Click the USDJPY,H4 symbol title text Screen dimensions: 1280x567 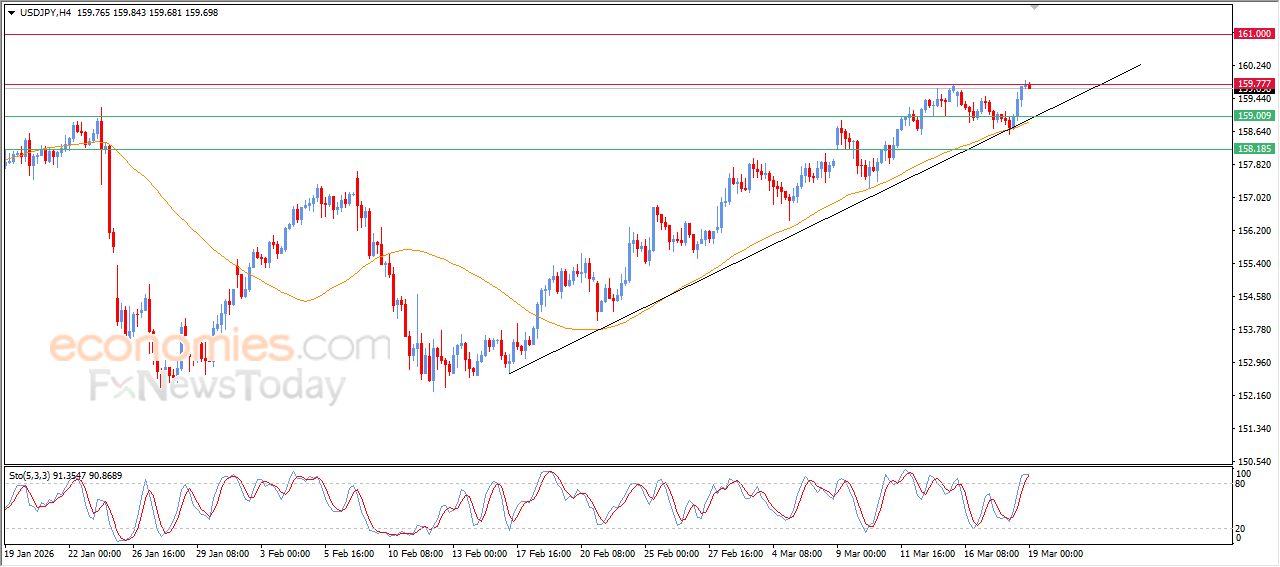pos(46,13)
